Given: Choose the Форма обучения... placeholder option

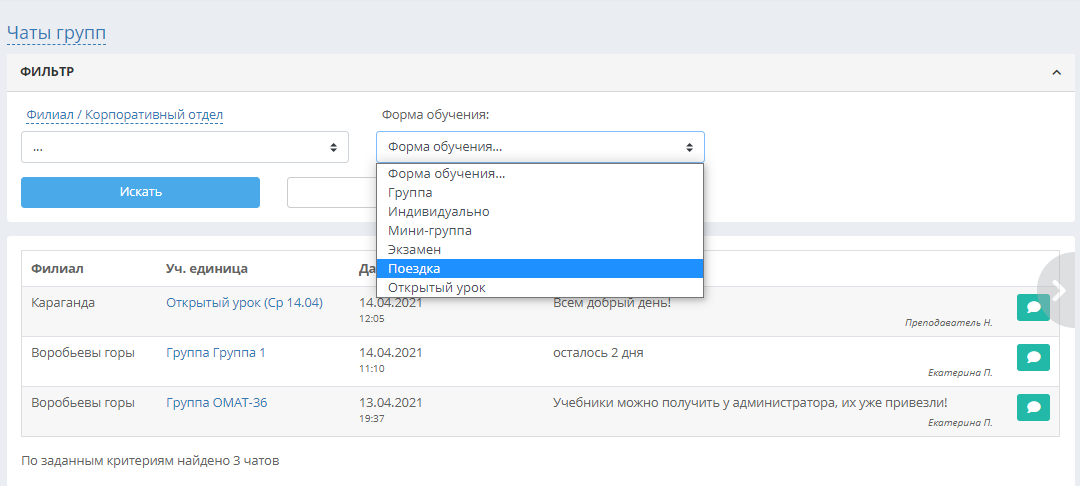Looking at the screenshot, I should pos(540,174).
